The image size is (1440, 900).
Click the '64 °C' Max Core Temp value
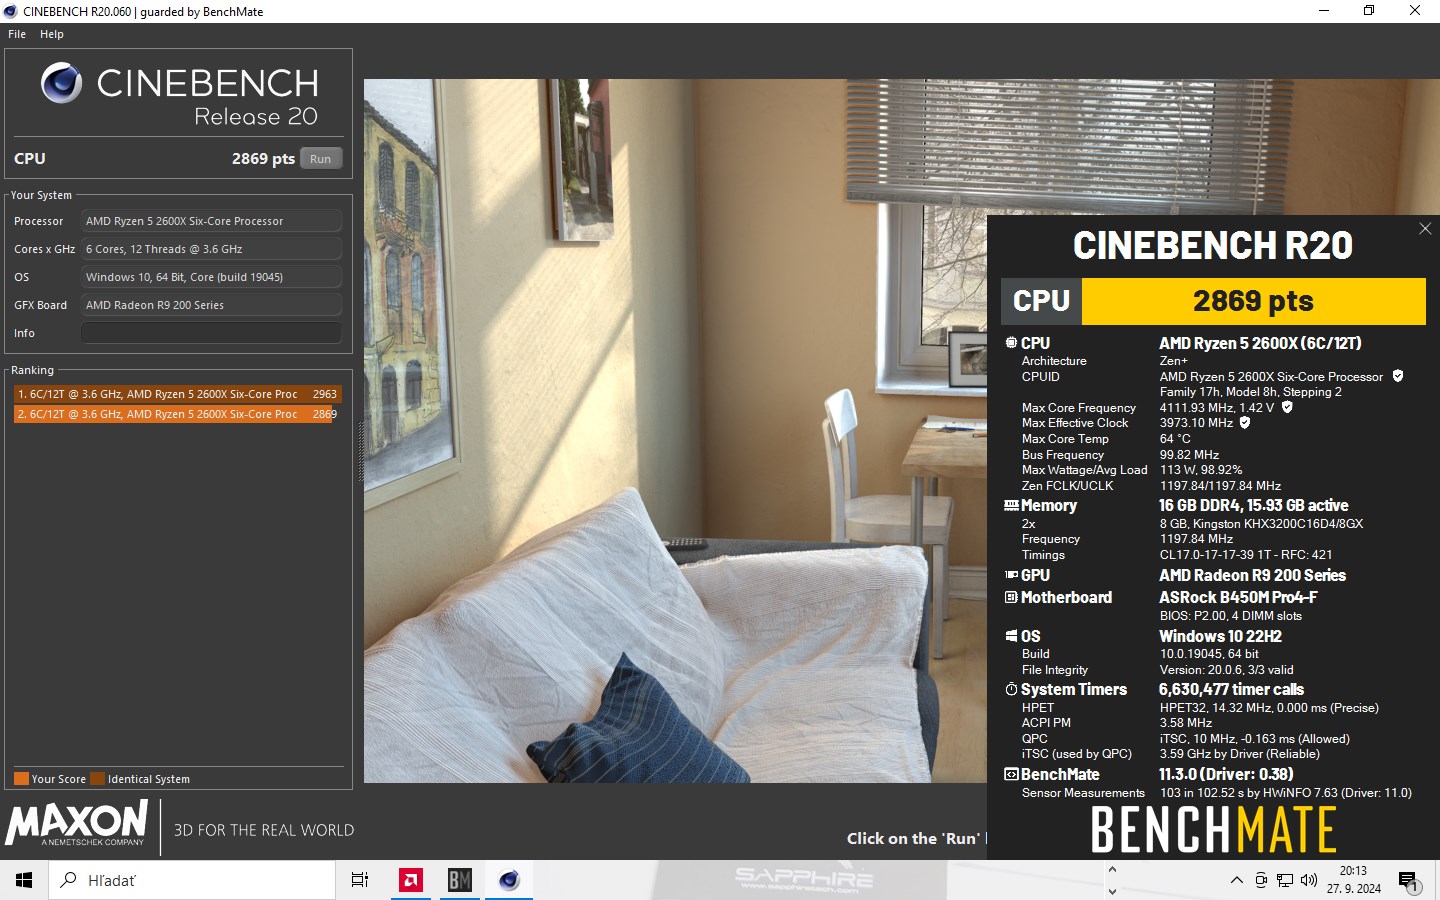click(x=1175, y=438)
